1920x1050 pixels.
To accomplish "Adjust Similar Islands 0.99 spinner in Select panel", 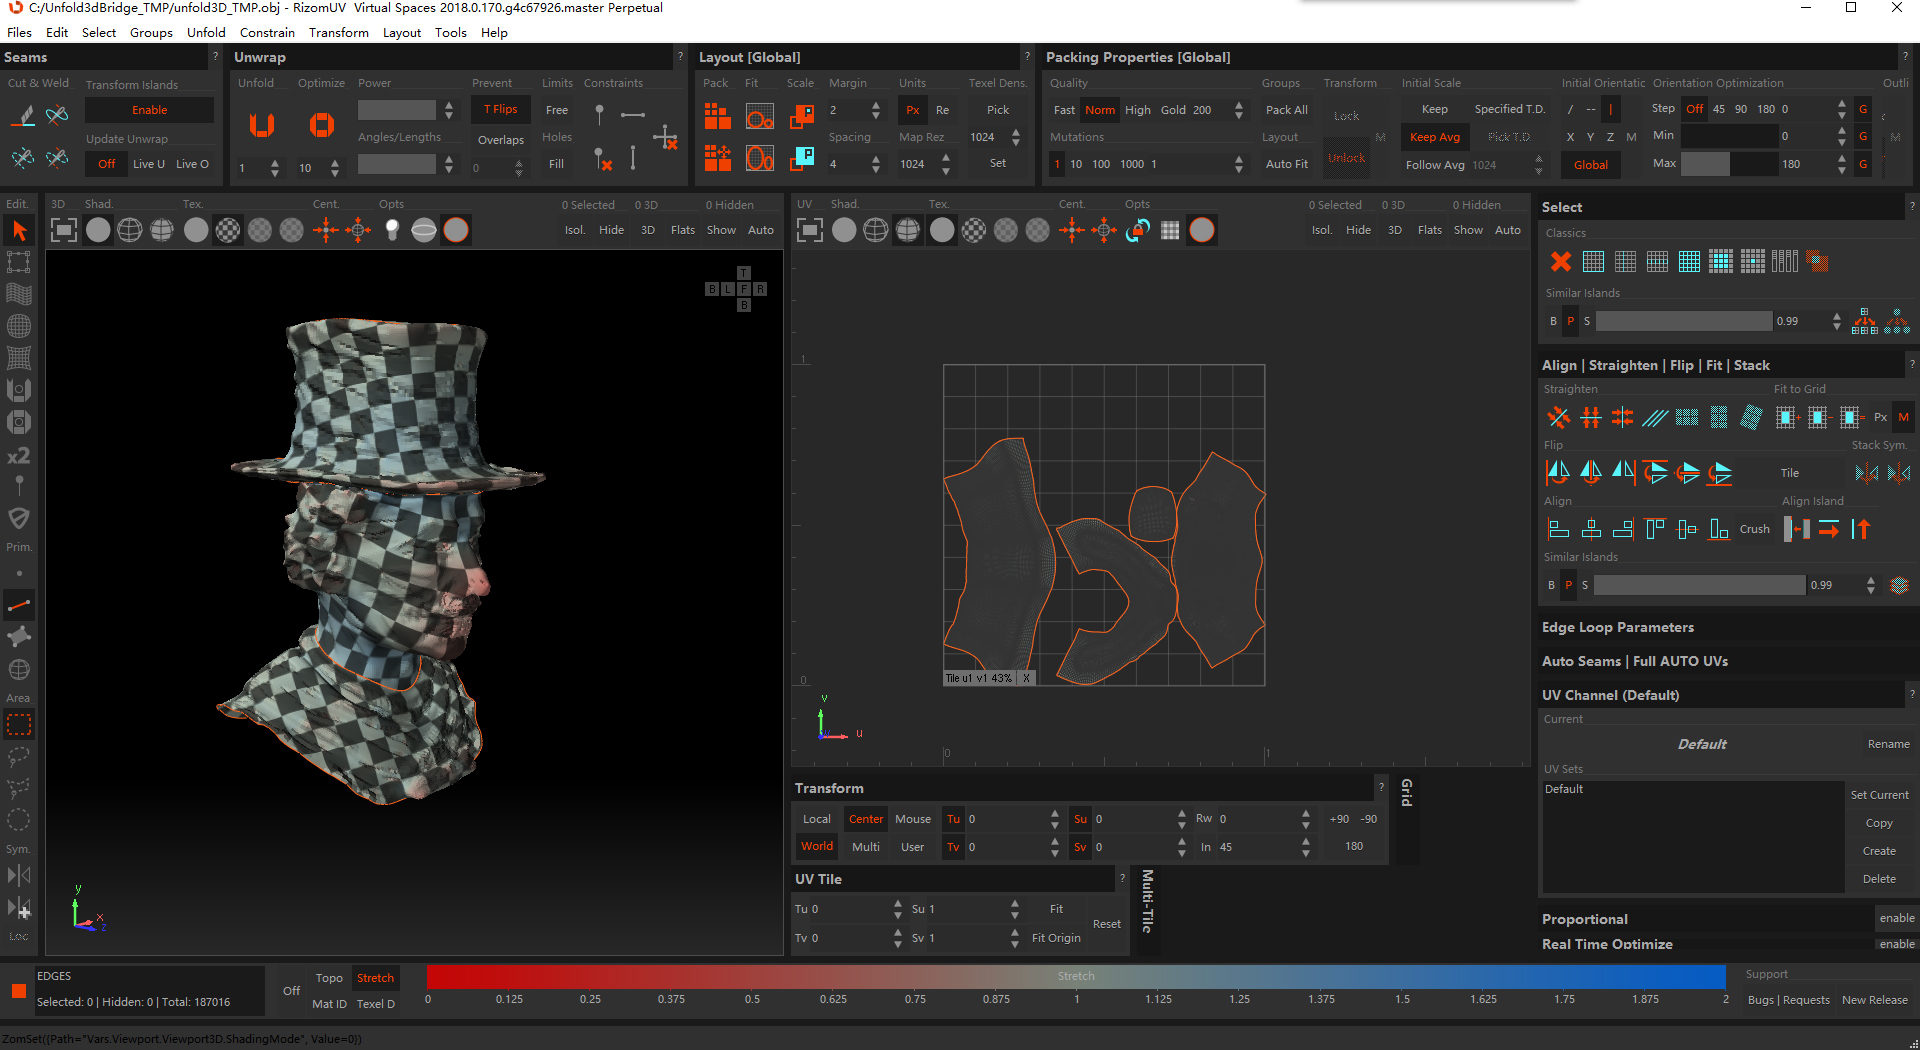I will [x=1836, y=321].
